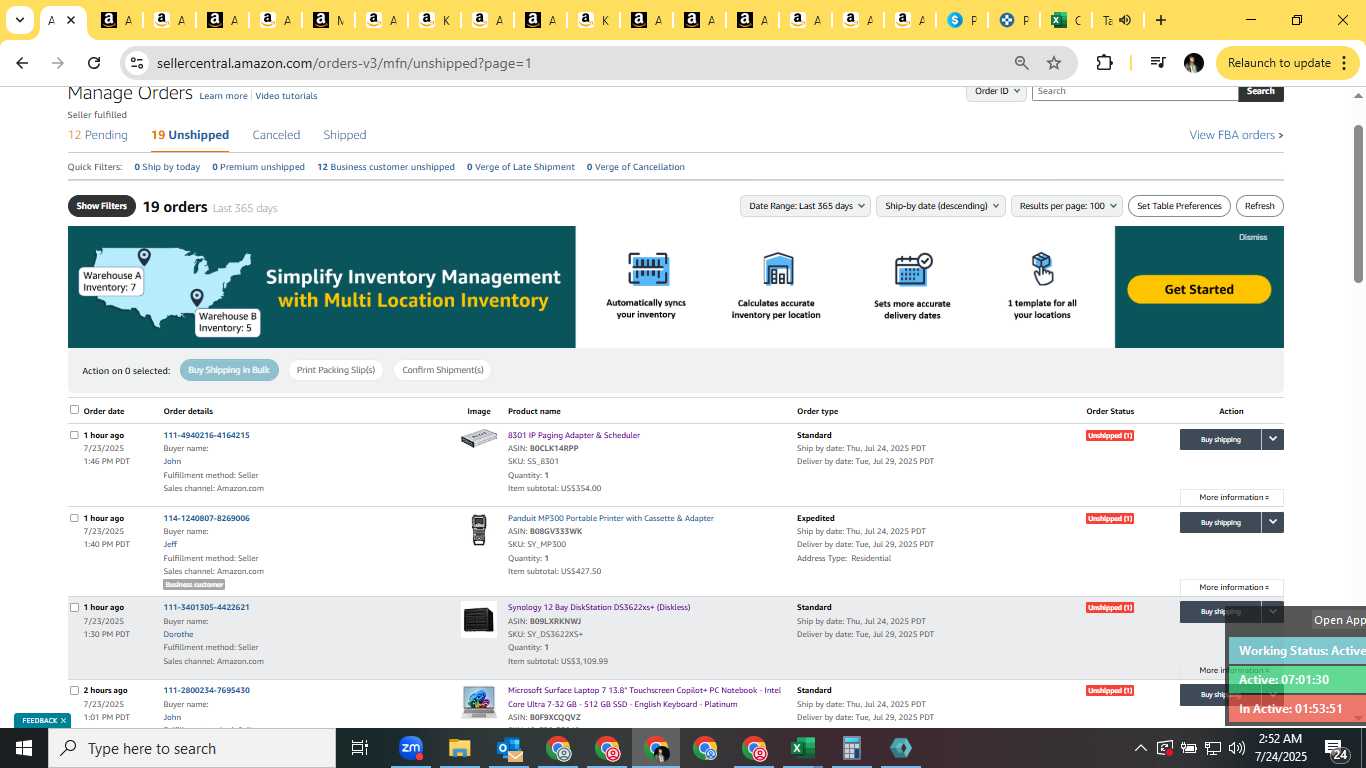The width and height of the screenshot is (1366, 768).
Task: Select order 111-4940216-4164215 checkbox
Action: click(x=74, y=435)
